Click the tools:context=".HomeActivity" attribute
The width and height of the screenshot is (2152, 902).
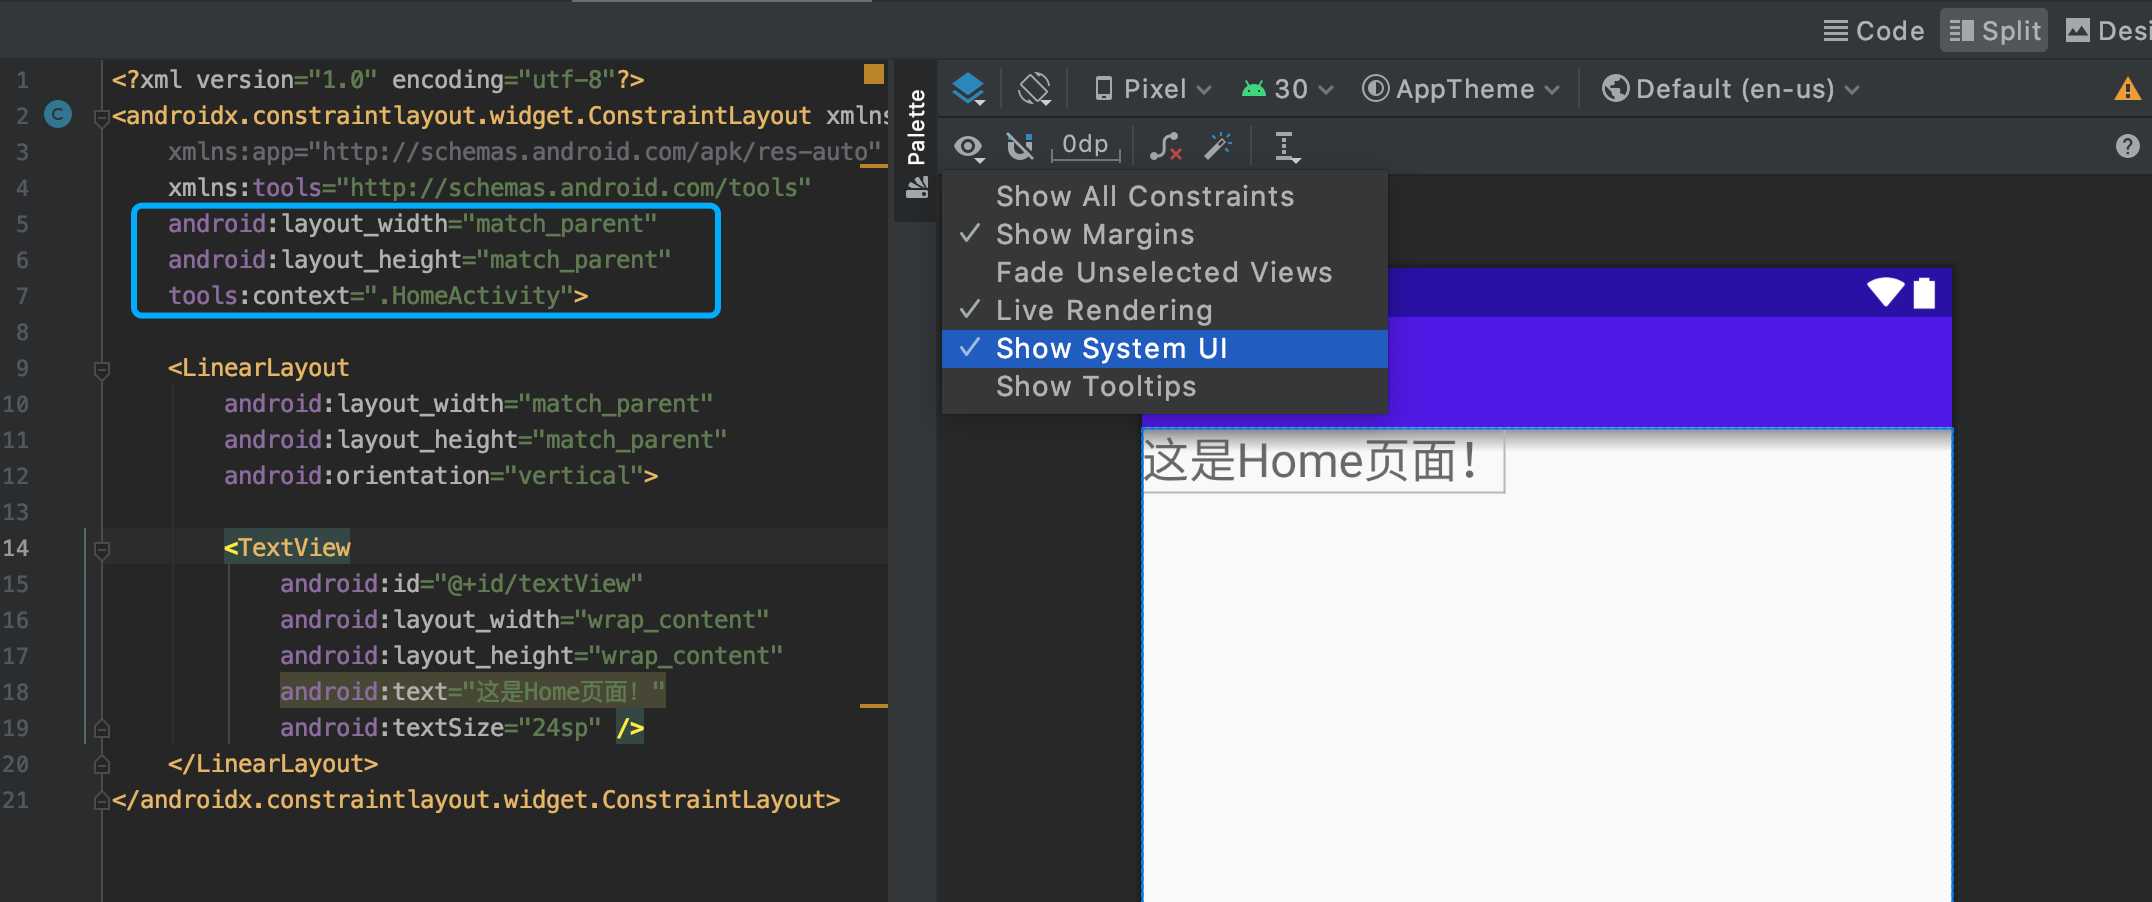[370, 295]
